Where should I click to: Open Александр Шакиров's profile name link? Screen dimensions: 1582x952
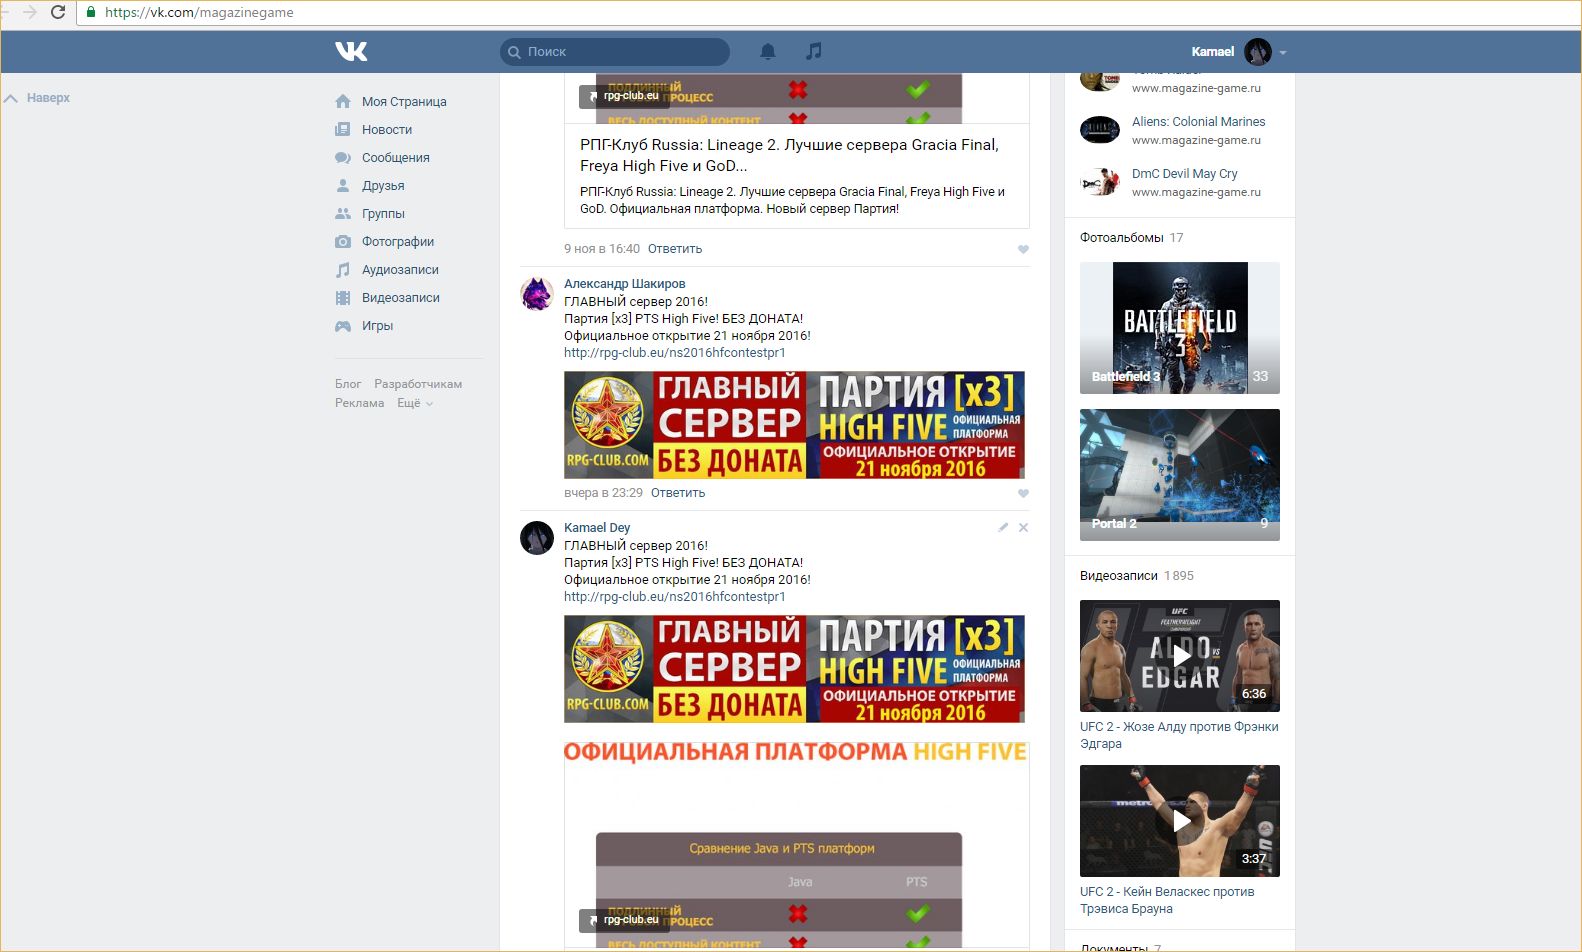click(625, 284)
